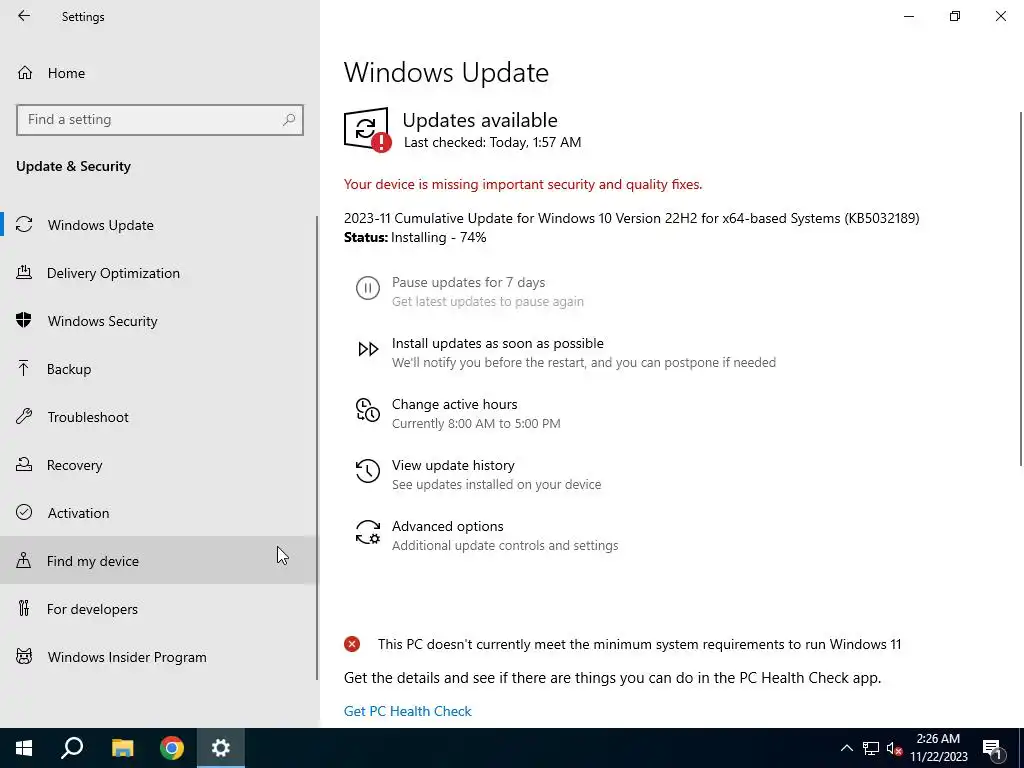Click the 'Update & Security' heading
This screenshot has width=1024, height=768.
point(73,167)
